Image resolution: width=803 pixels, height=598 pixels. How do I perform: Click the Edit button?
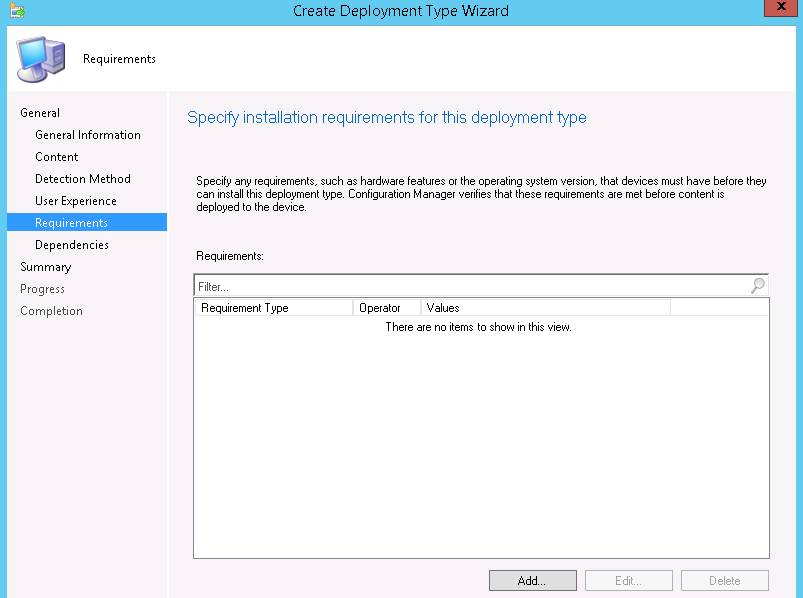(x=628, y=580)
